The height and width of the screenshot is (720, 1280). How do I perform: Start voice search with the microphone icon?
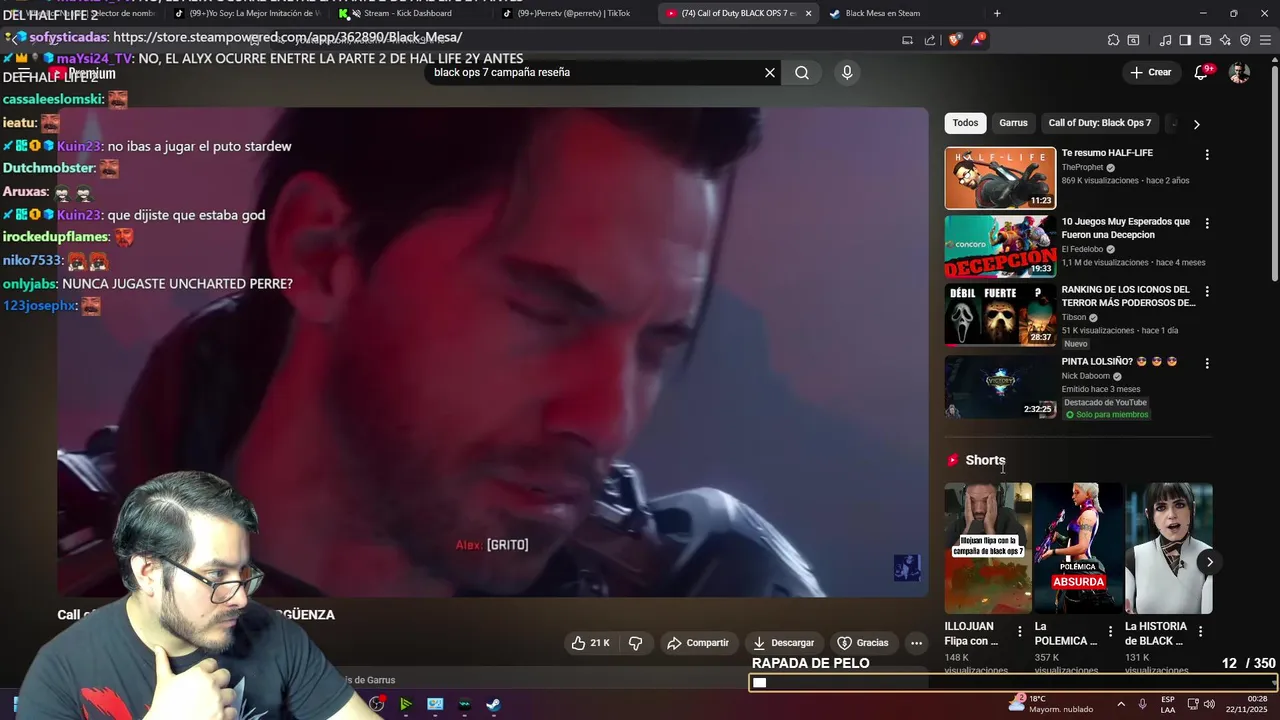pos(847,73)
